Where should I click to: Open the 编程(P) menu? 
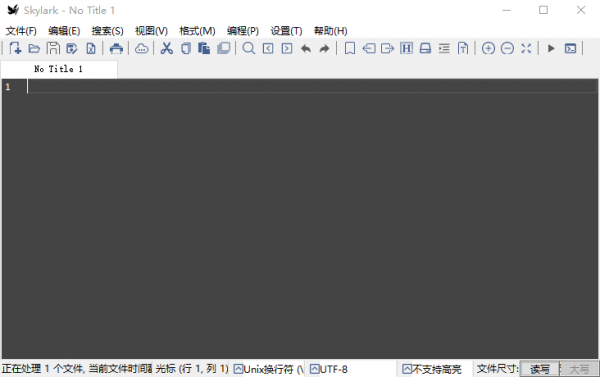(x=243, y=31)
